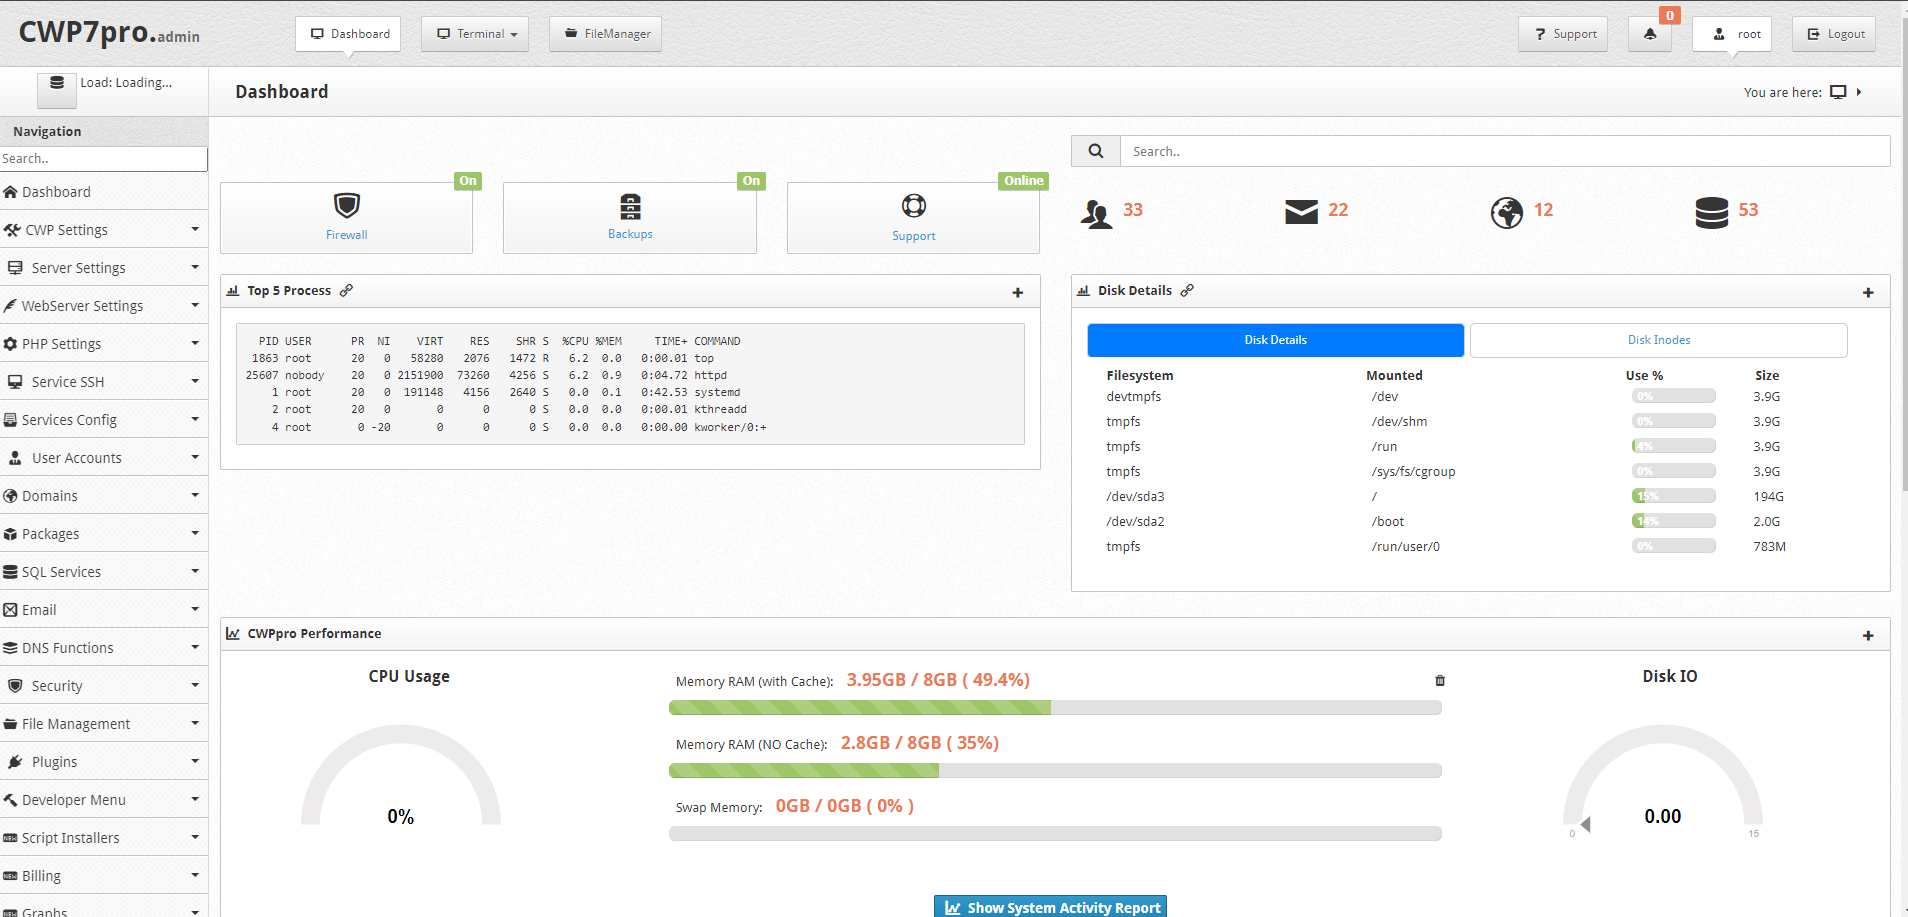
Task: Open the SQL Services sidebar menu
Action: tap(104, 572)
